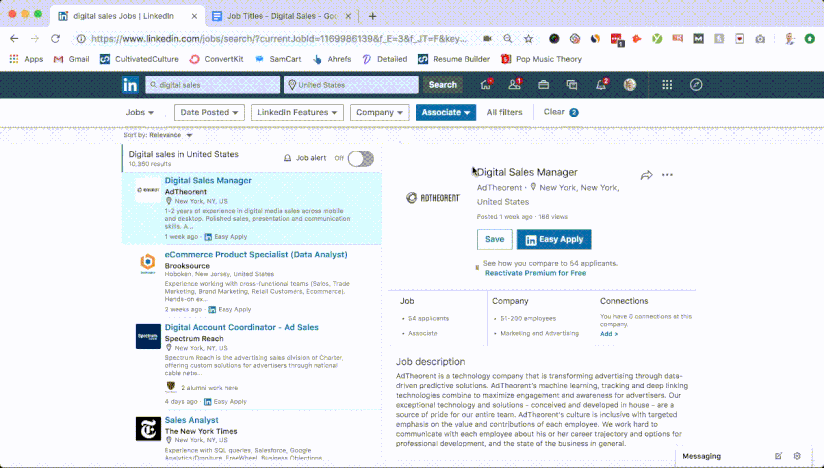Clear the applied filters
The height and width of the screenshot is (468, 824).
coord(561,112)
